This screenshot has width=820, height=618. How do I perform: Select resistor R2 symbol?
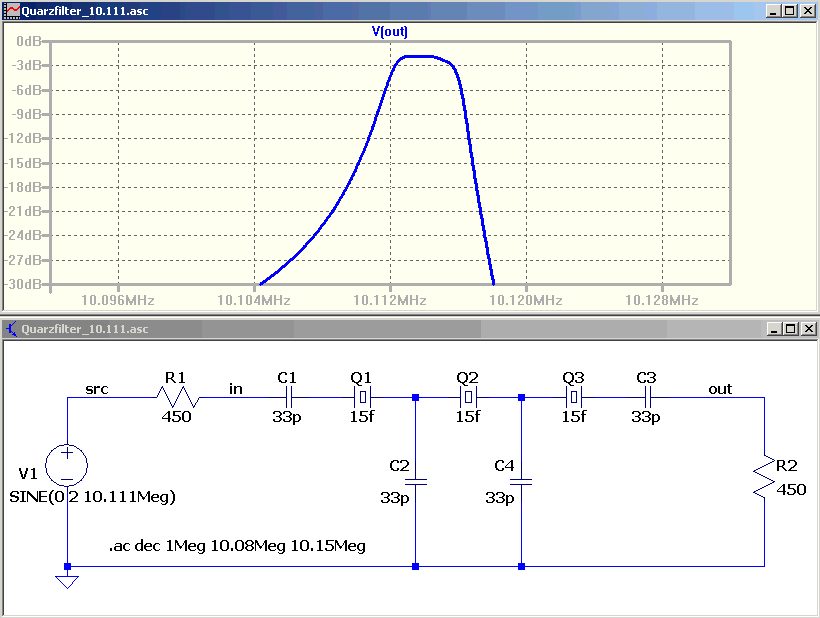(765, 477)
